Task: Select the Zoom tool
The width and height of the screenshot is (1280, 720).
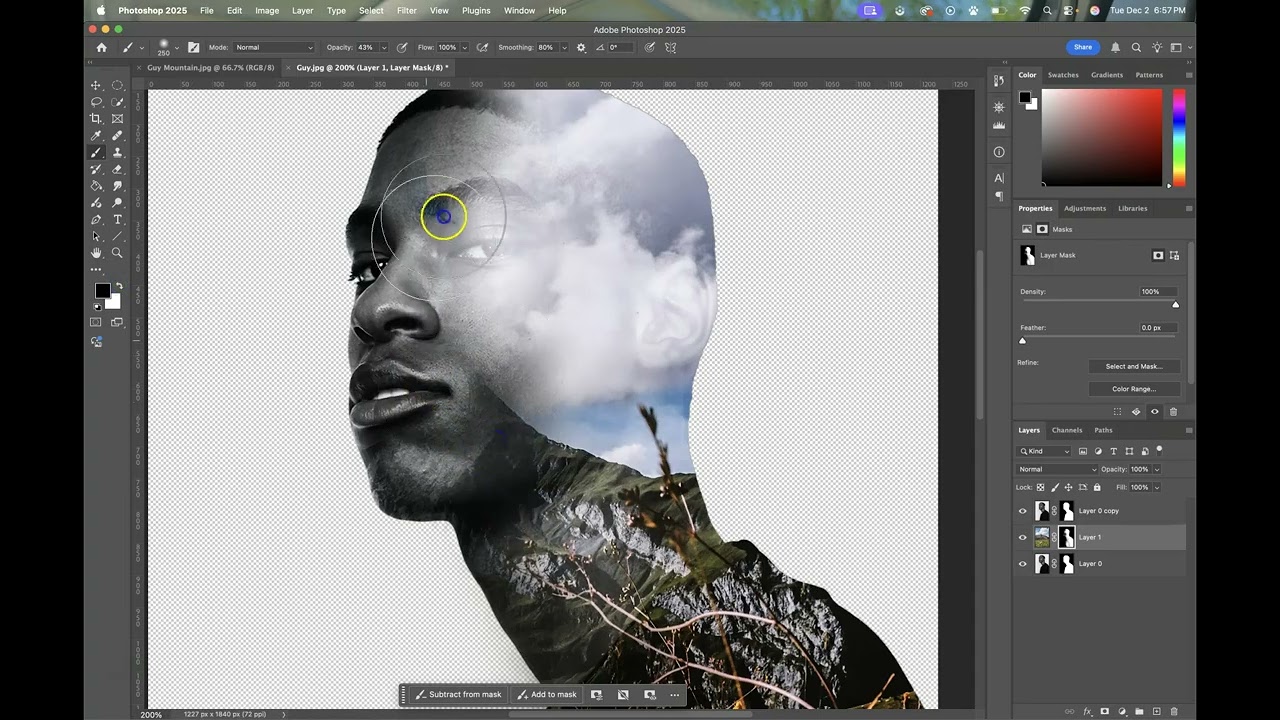Action: tap(117, 254)
